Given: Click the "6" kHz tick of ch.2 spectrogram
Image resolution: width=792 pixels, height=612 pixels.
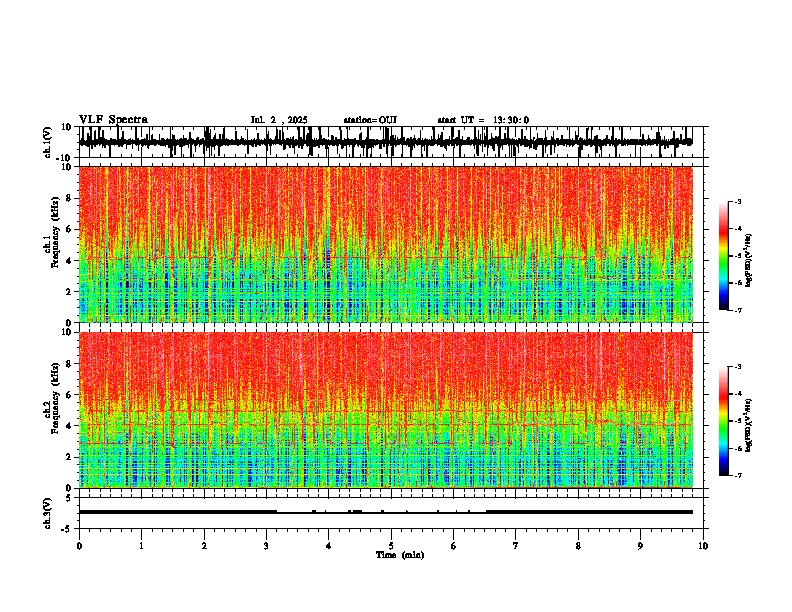Looking at the screenshot, I should coord(69,395).
